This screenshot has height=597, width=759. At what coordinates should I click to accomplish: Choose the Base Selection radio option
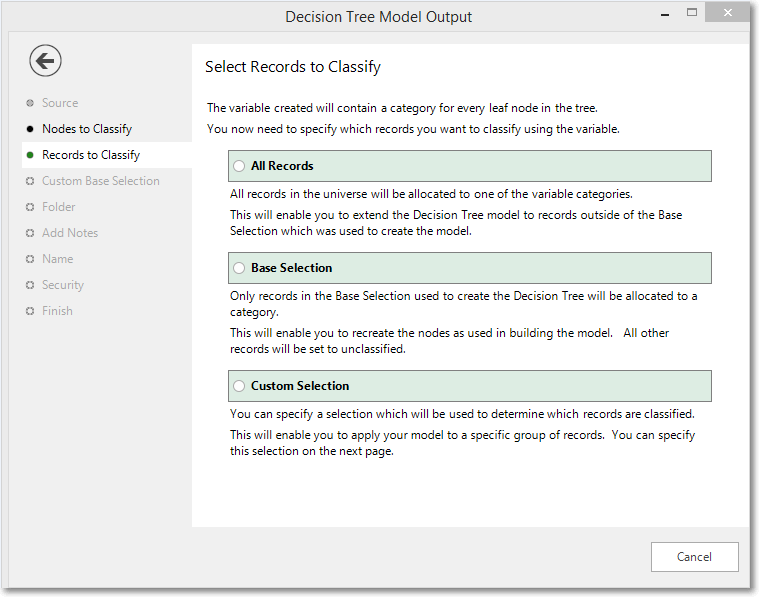click(x=239, y=268)
